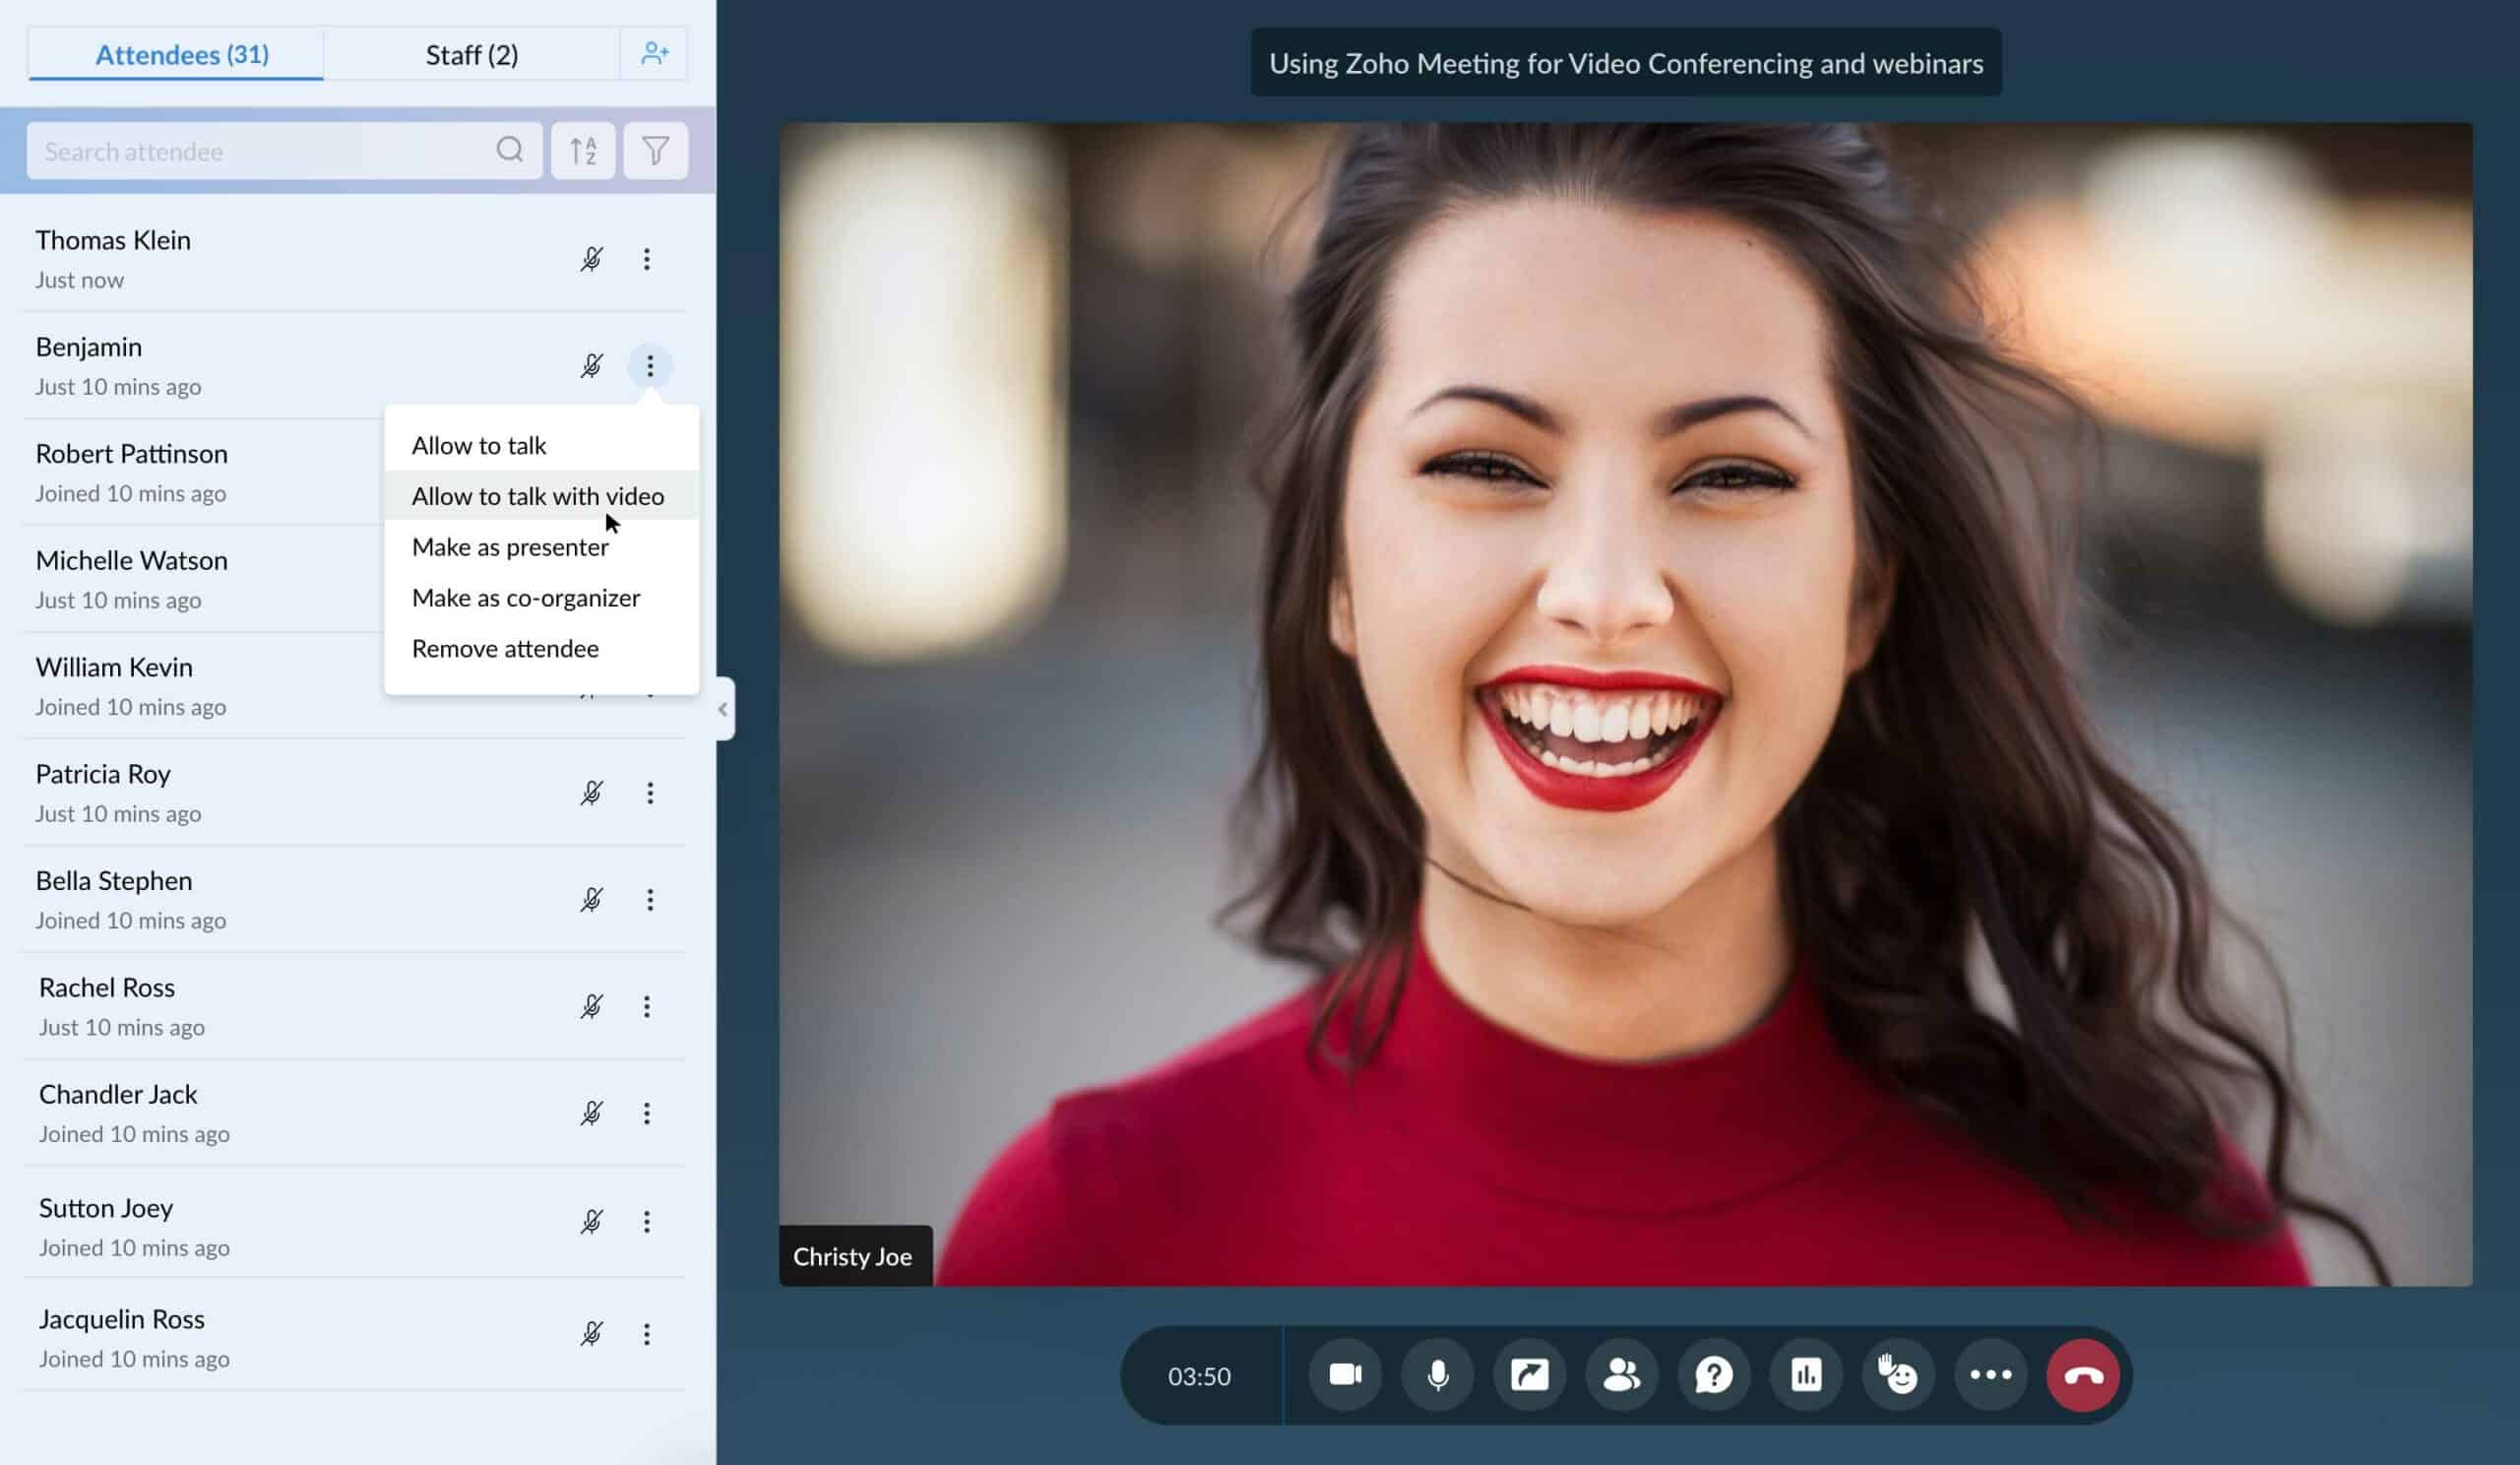Screen dimensions: 2520x1465
Task: Toggle mute for Patricia Roy
Action: click(591, 794)
